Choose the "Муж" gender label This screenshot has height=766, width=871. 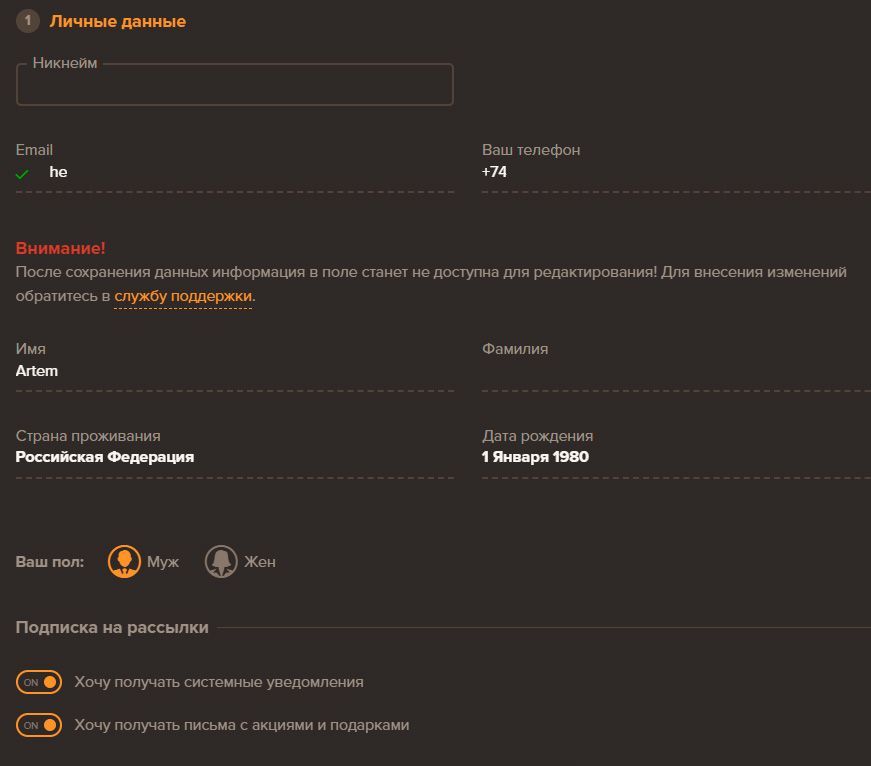click(x=163, y=562)
